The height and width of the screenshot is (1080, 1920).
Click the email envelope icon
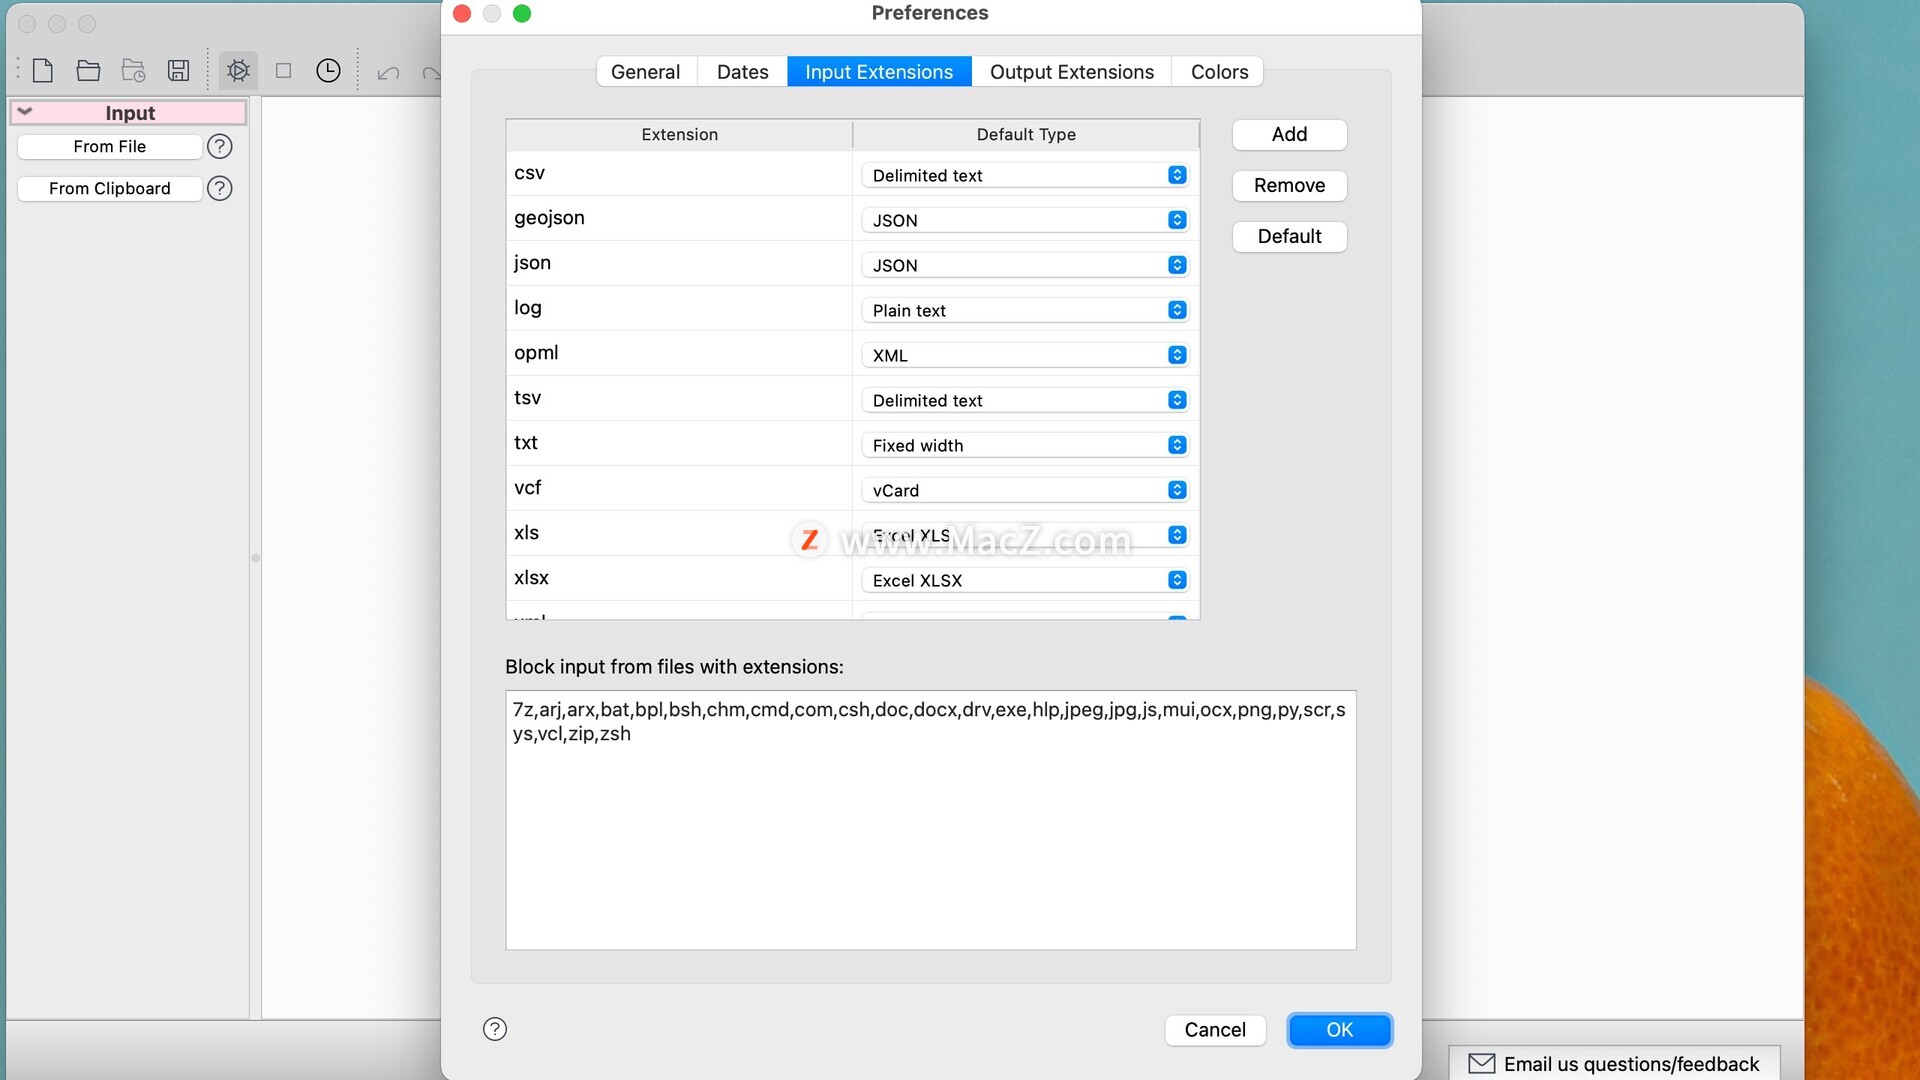pyautogui.click(x=1481, y=1064)
